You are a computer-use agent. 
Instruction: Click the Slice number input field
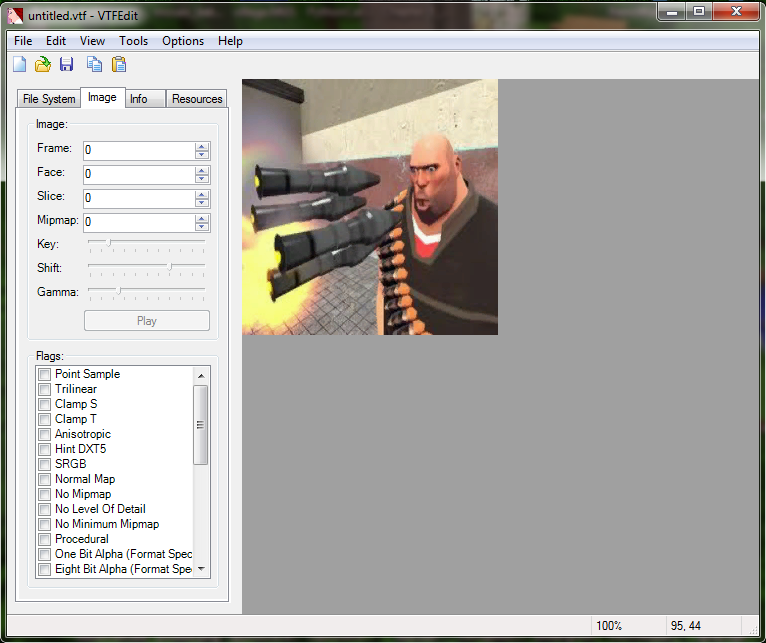(x=139, y=198)
